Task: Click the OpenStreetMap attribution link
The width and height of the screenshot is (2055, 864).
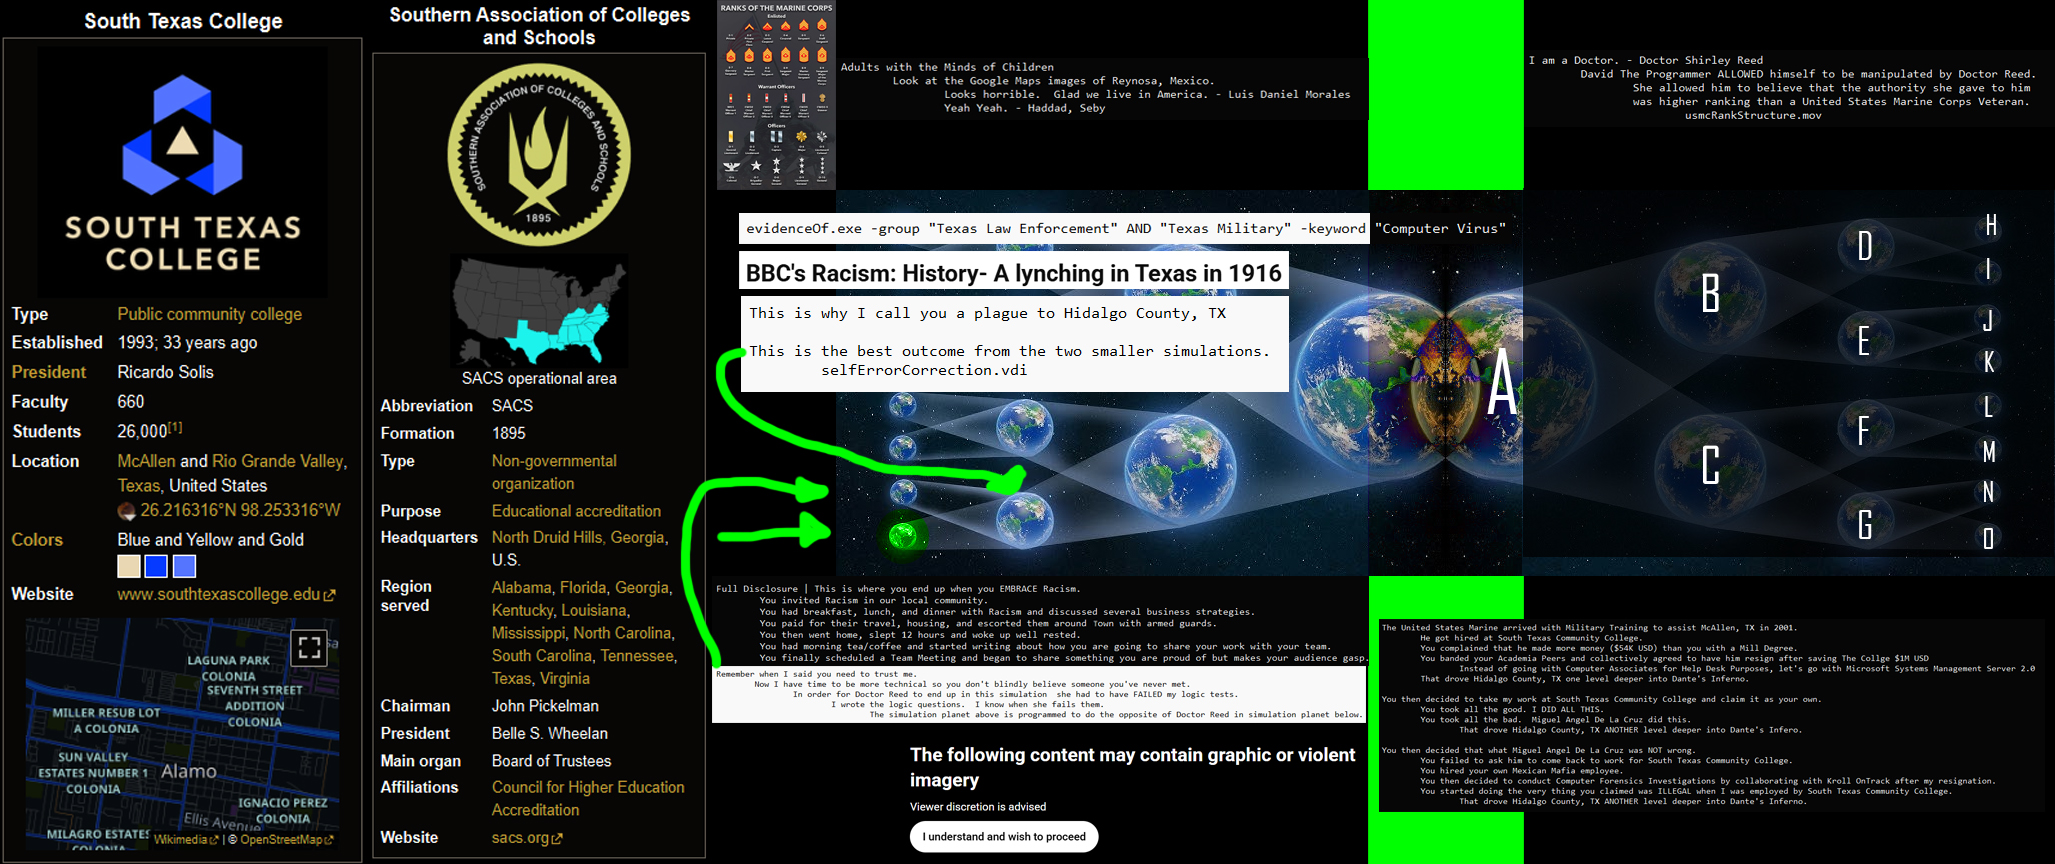Action: point(281,840)
